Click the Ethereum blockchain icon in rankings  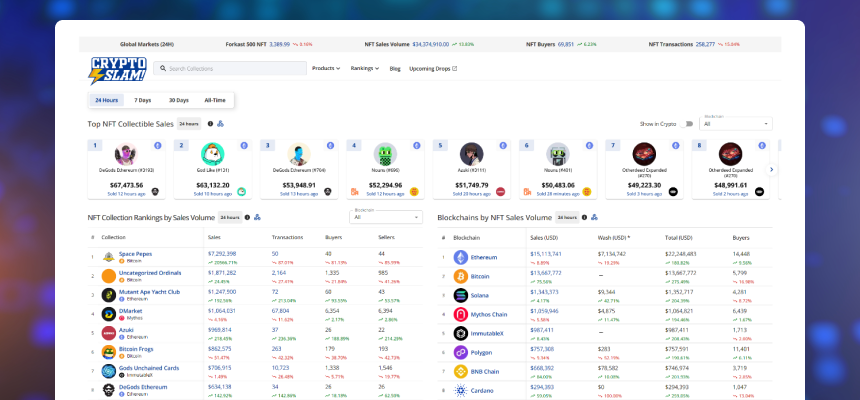[x=461, y=257]
